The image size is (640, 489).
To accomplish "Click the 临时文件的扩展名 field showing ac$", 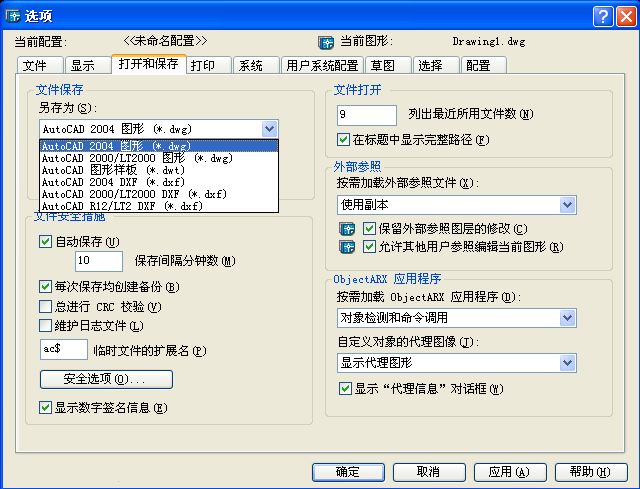I will [64, 349].
